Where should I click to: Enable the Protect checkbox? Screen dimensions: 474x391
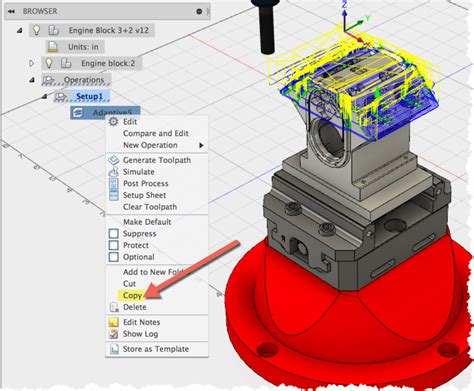pyautogui.click(x=114, y=245)
